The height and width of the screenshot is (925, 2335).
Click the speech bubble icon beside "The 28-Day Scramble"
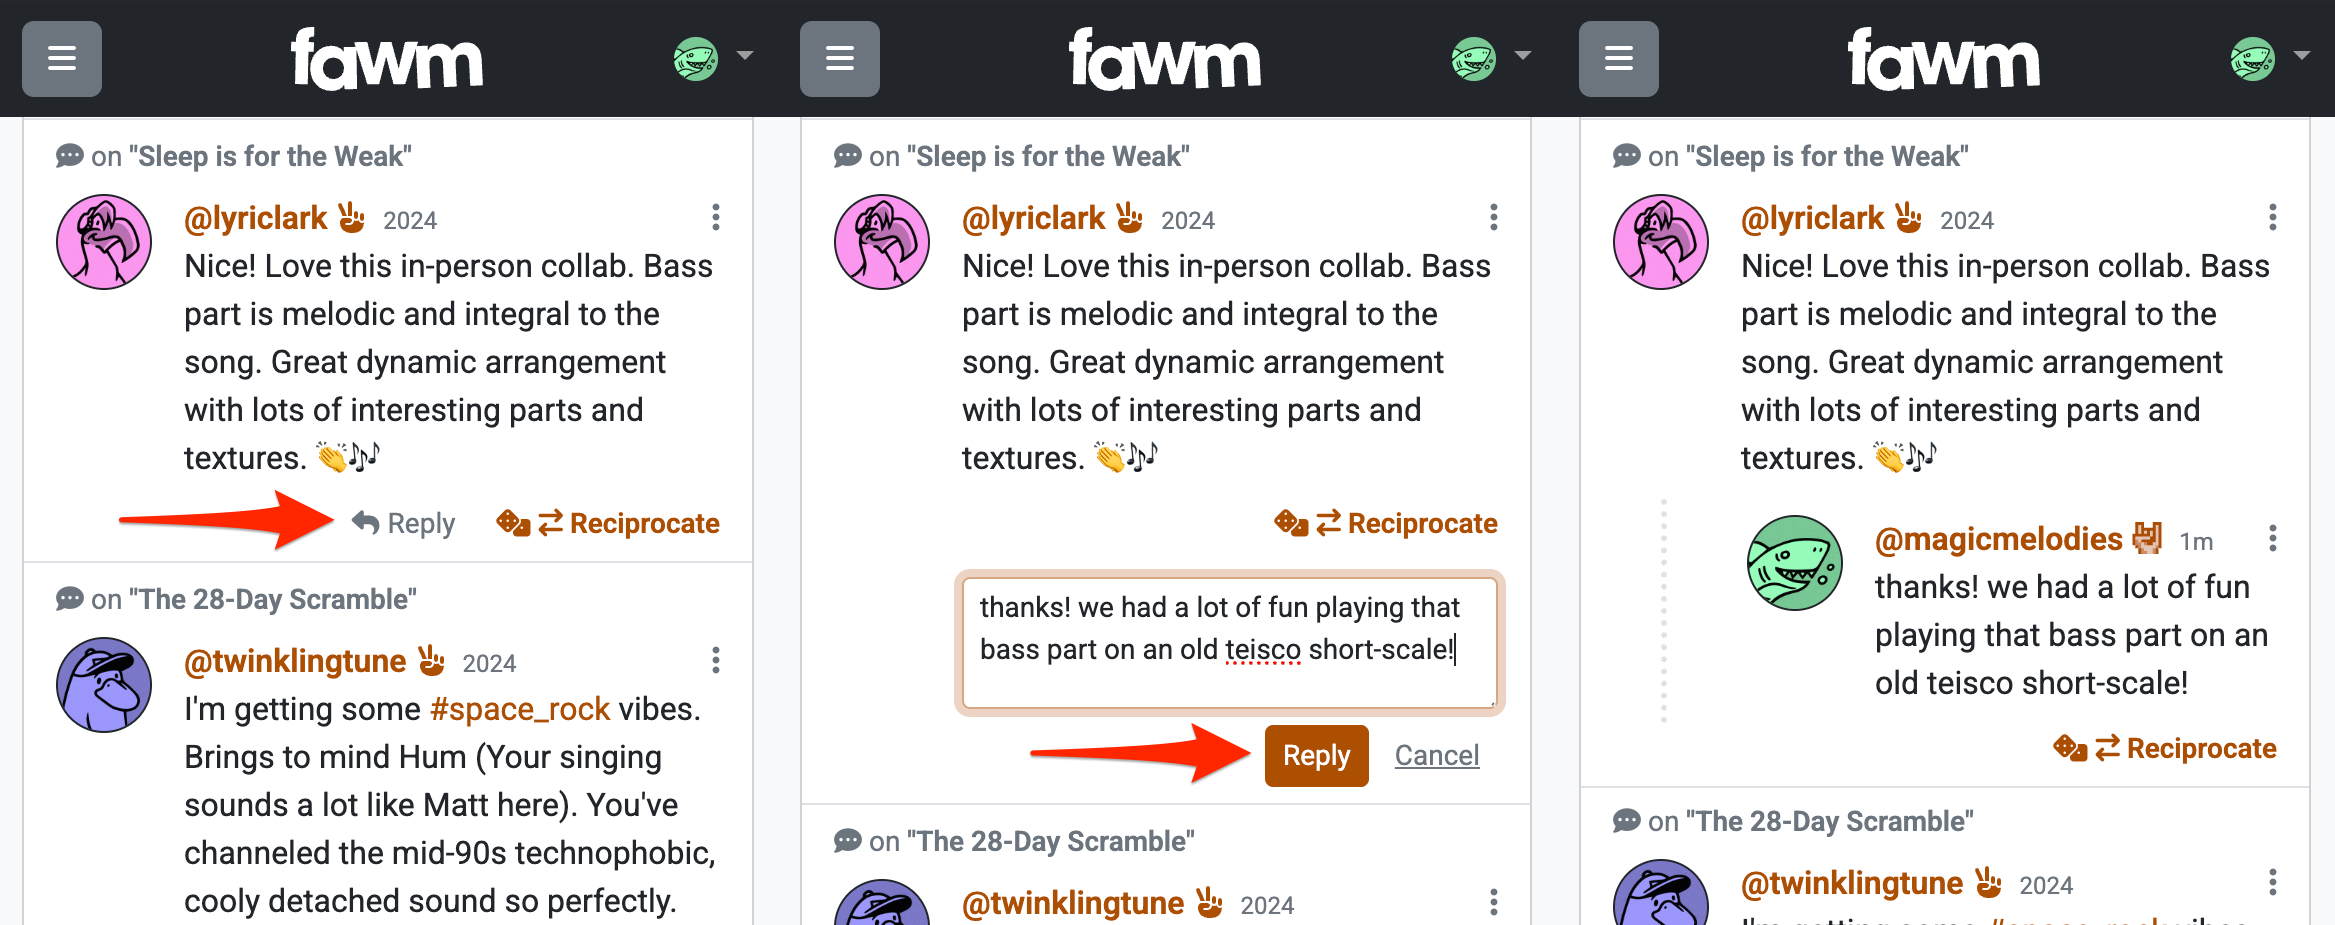click(69, 598)
